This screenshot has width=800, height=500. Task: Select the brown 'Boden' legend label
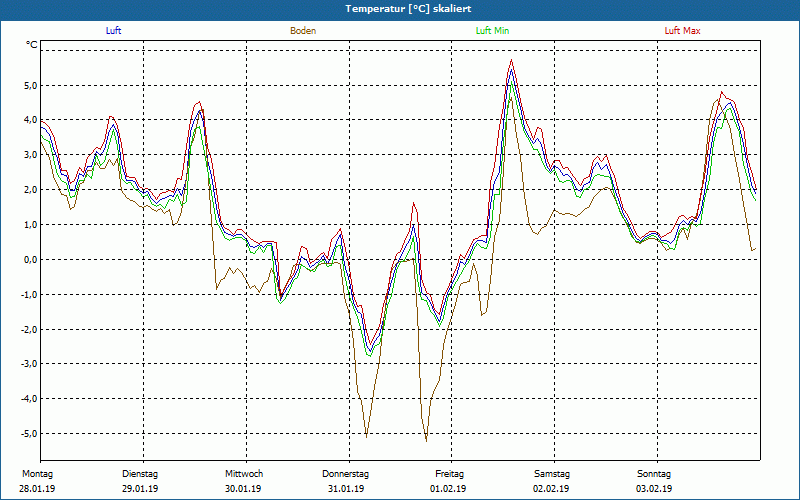[x=303, y=31]
